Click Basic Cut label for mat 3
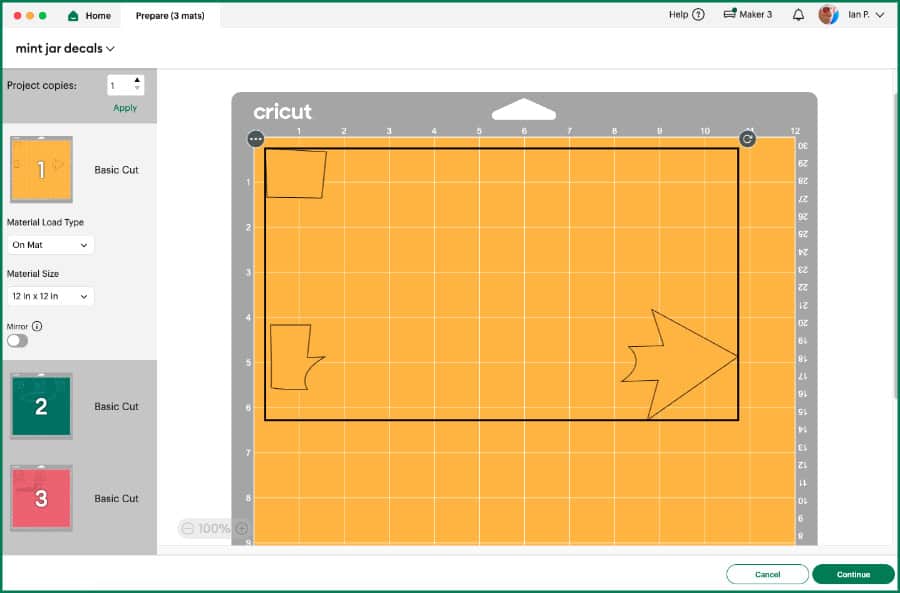 coord(117,499)
